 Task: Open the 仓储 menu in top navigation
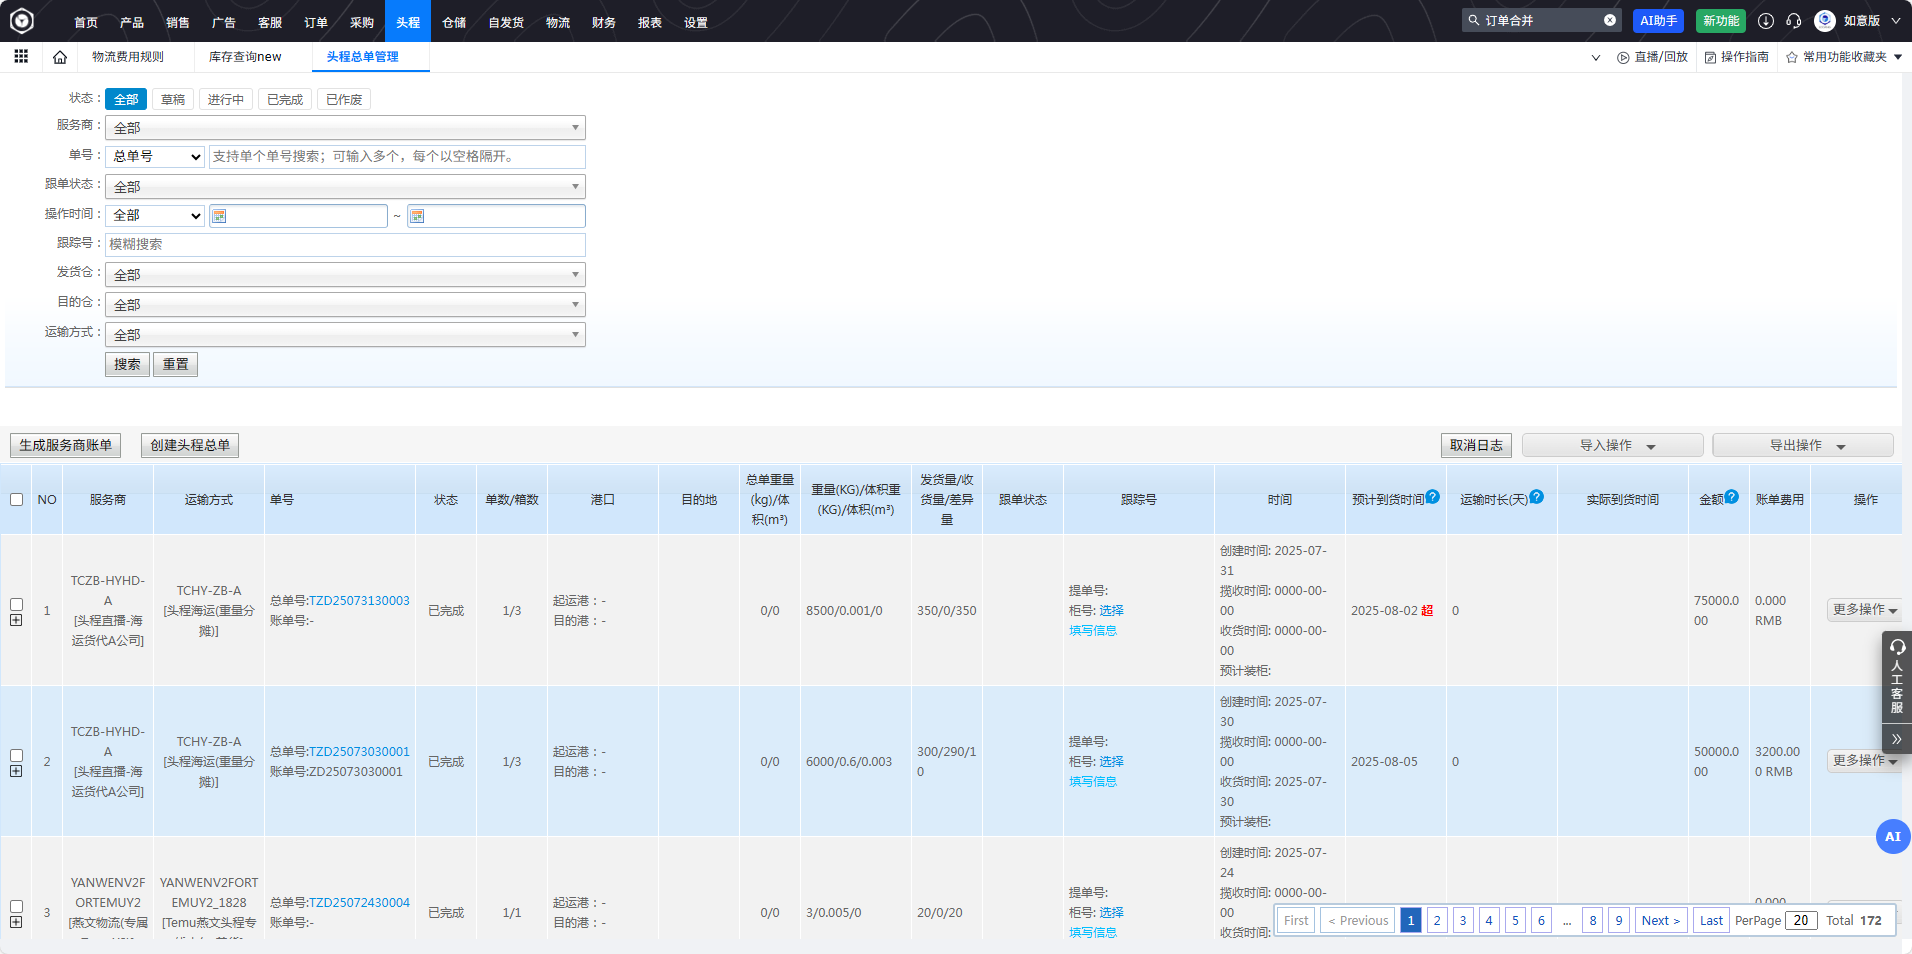coord(454,22)
